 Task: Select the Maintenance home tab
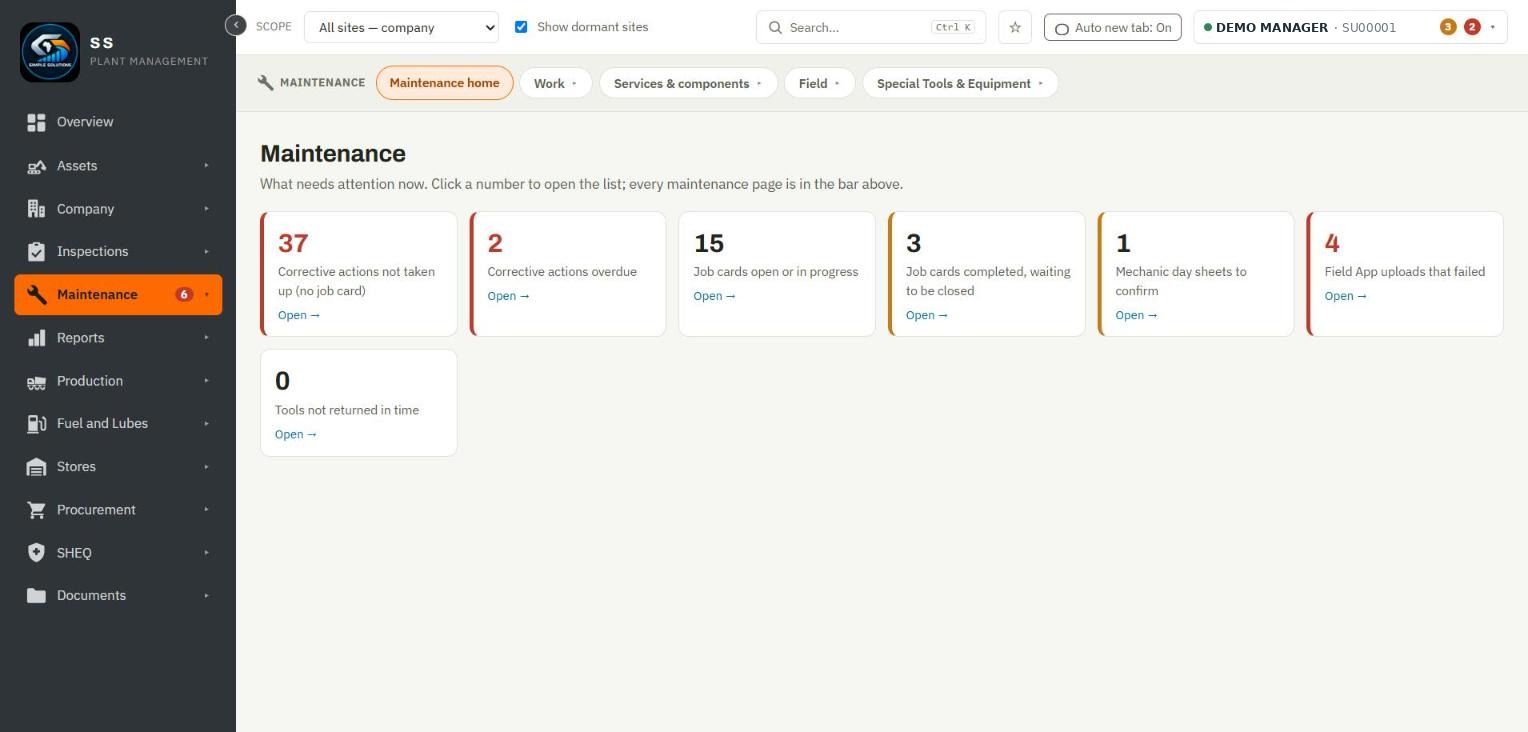[445, 83]
